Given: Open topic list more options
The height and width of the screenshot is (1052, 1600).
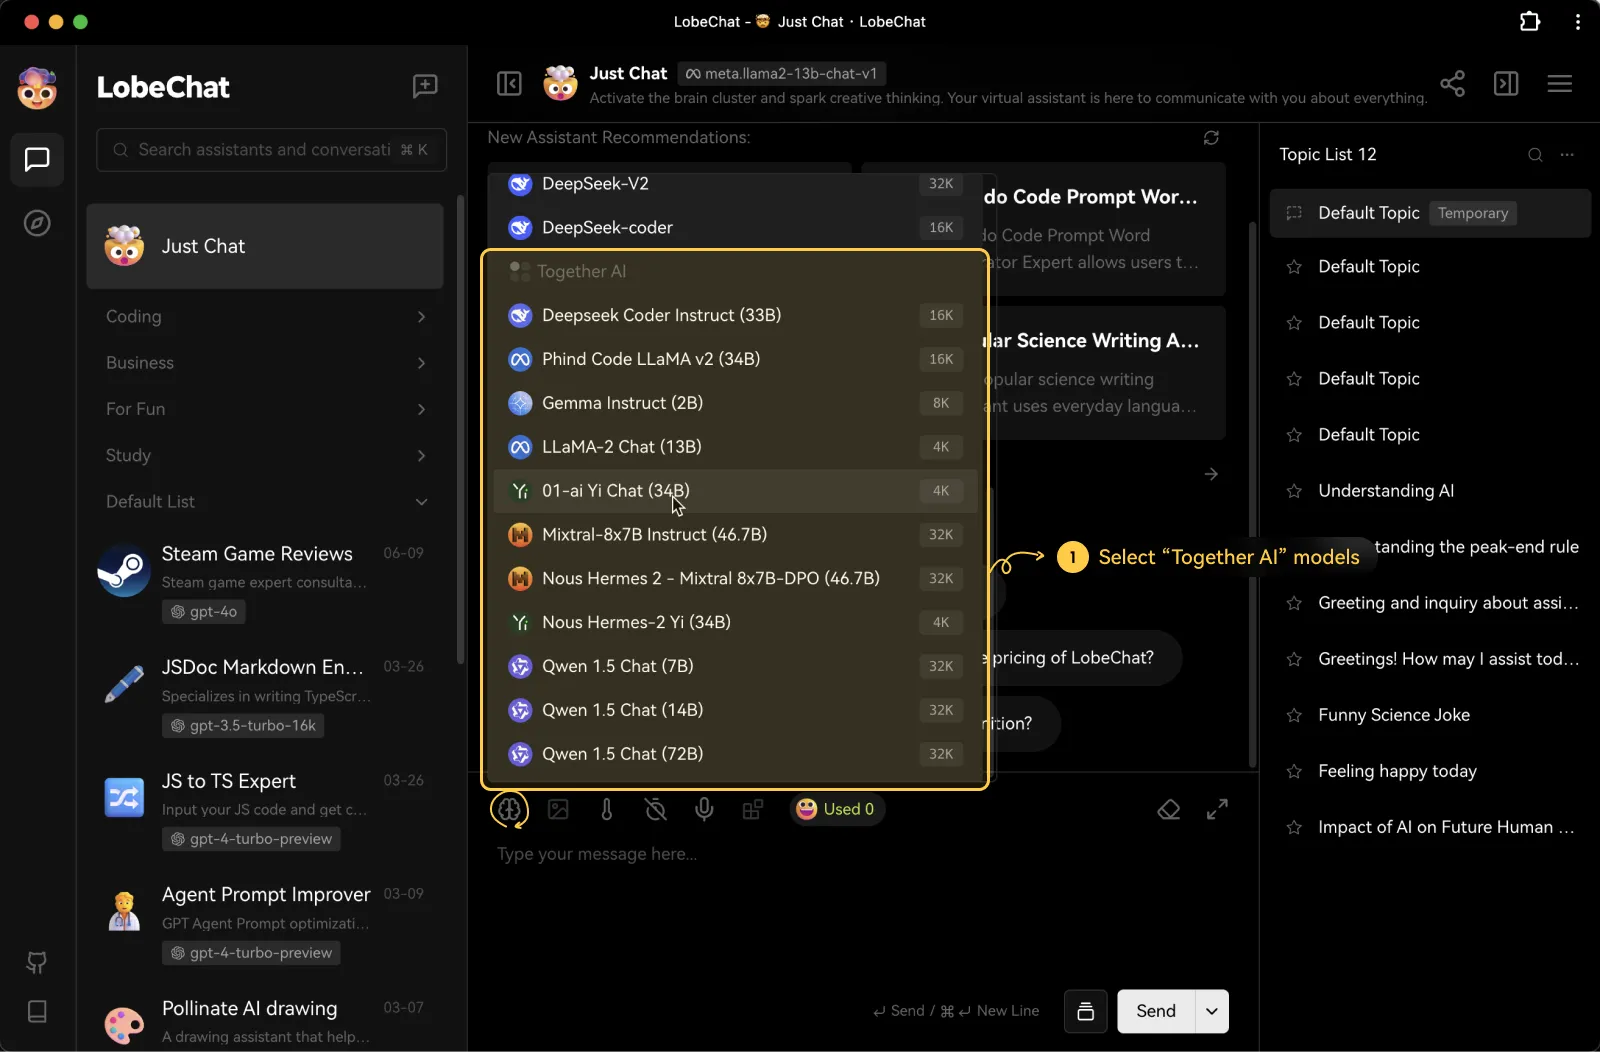Looking at the screenshot, I should pos(1567,154).
